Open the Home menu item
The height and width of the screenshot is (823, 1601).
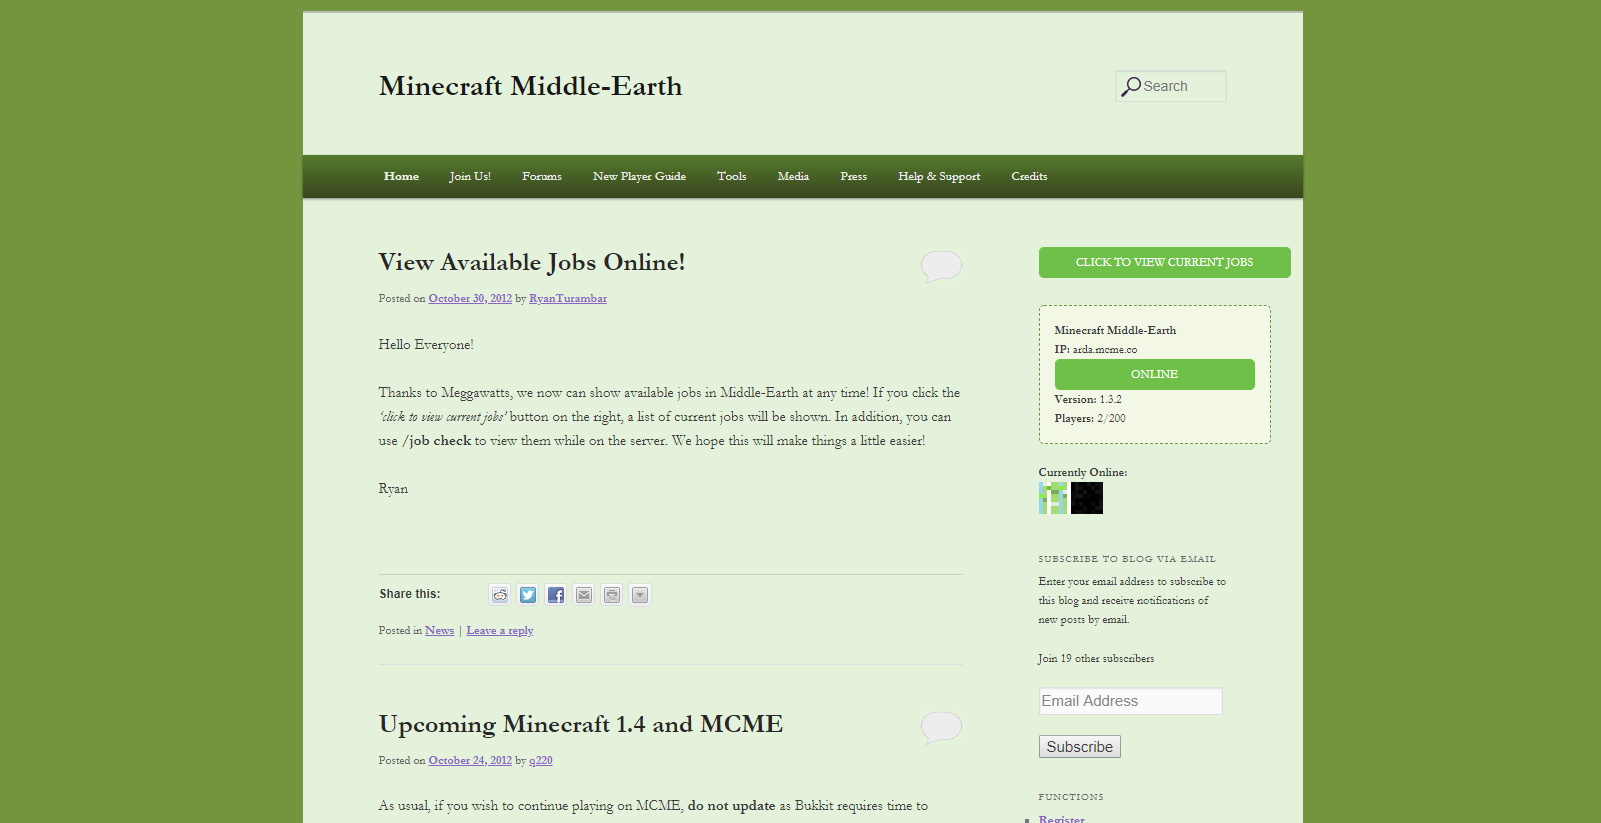pyautogui.click(x=401, y=176)
